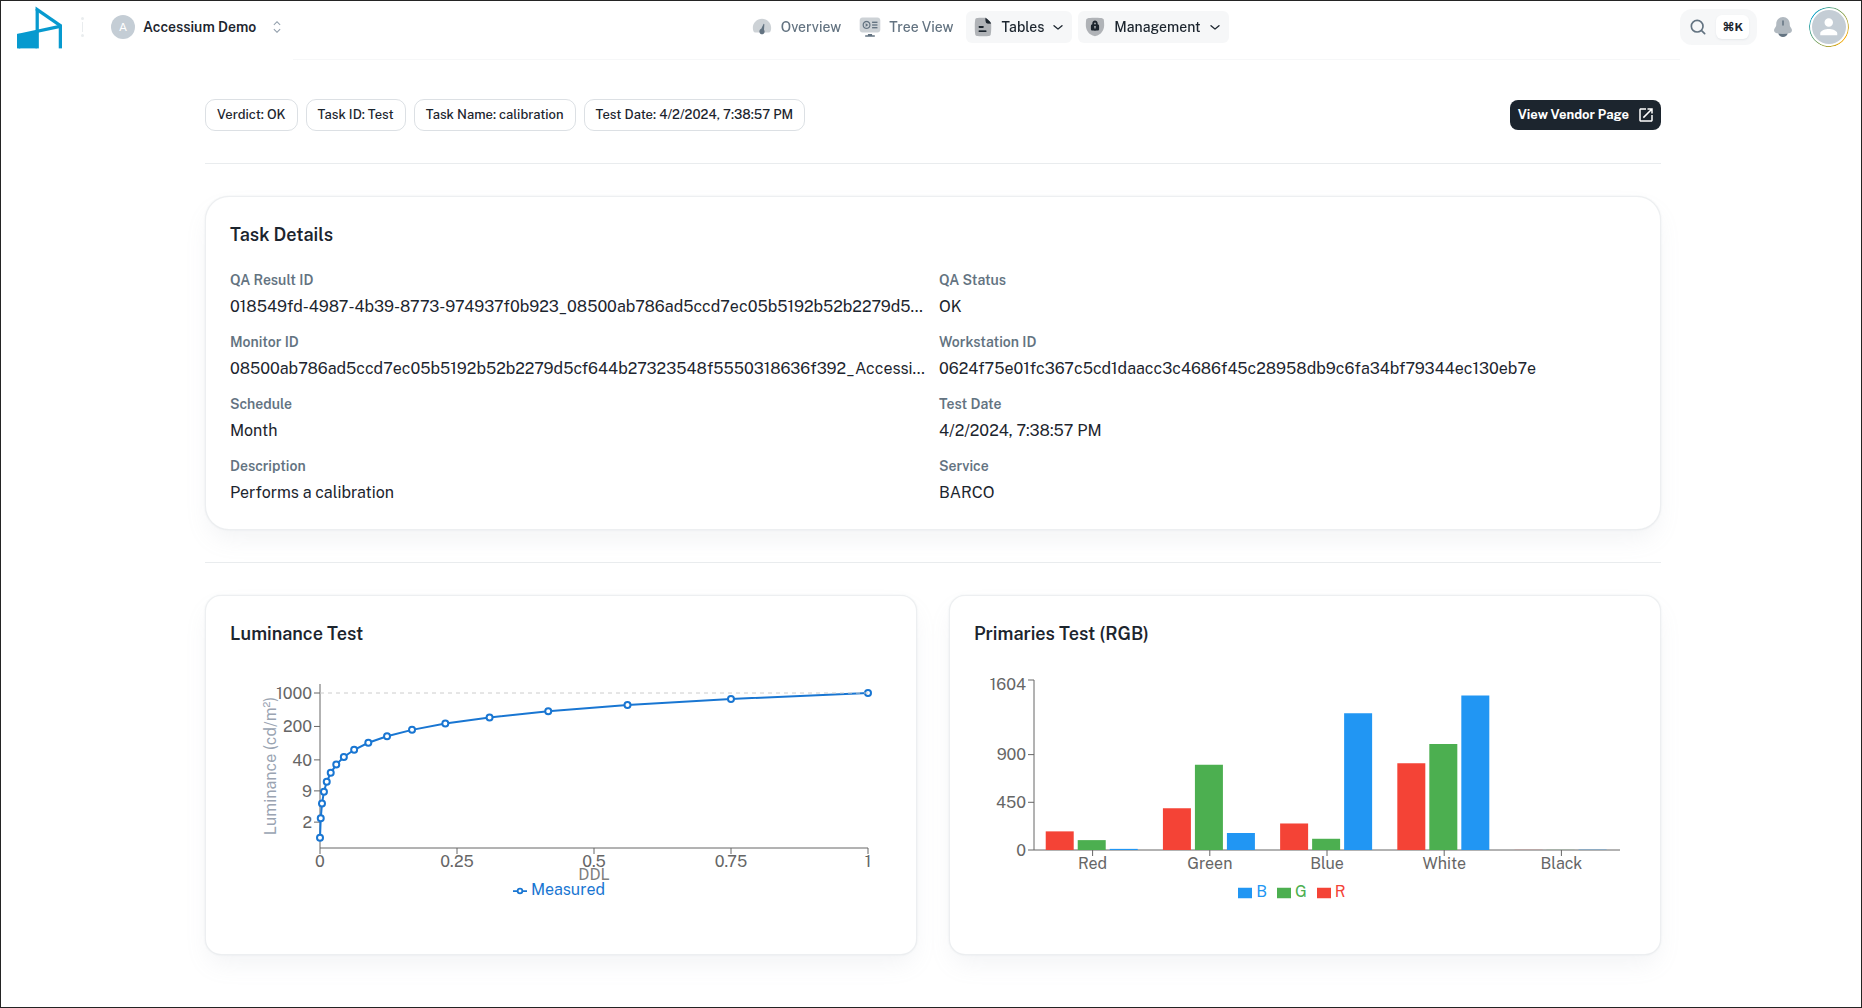This screenshot has height=1008, width=1862.
Task: Click the Accessium home logo
Action: point(40,28)
